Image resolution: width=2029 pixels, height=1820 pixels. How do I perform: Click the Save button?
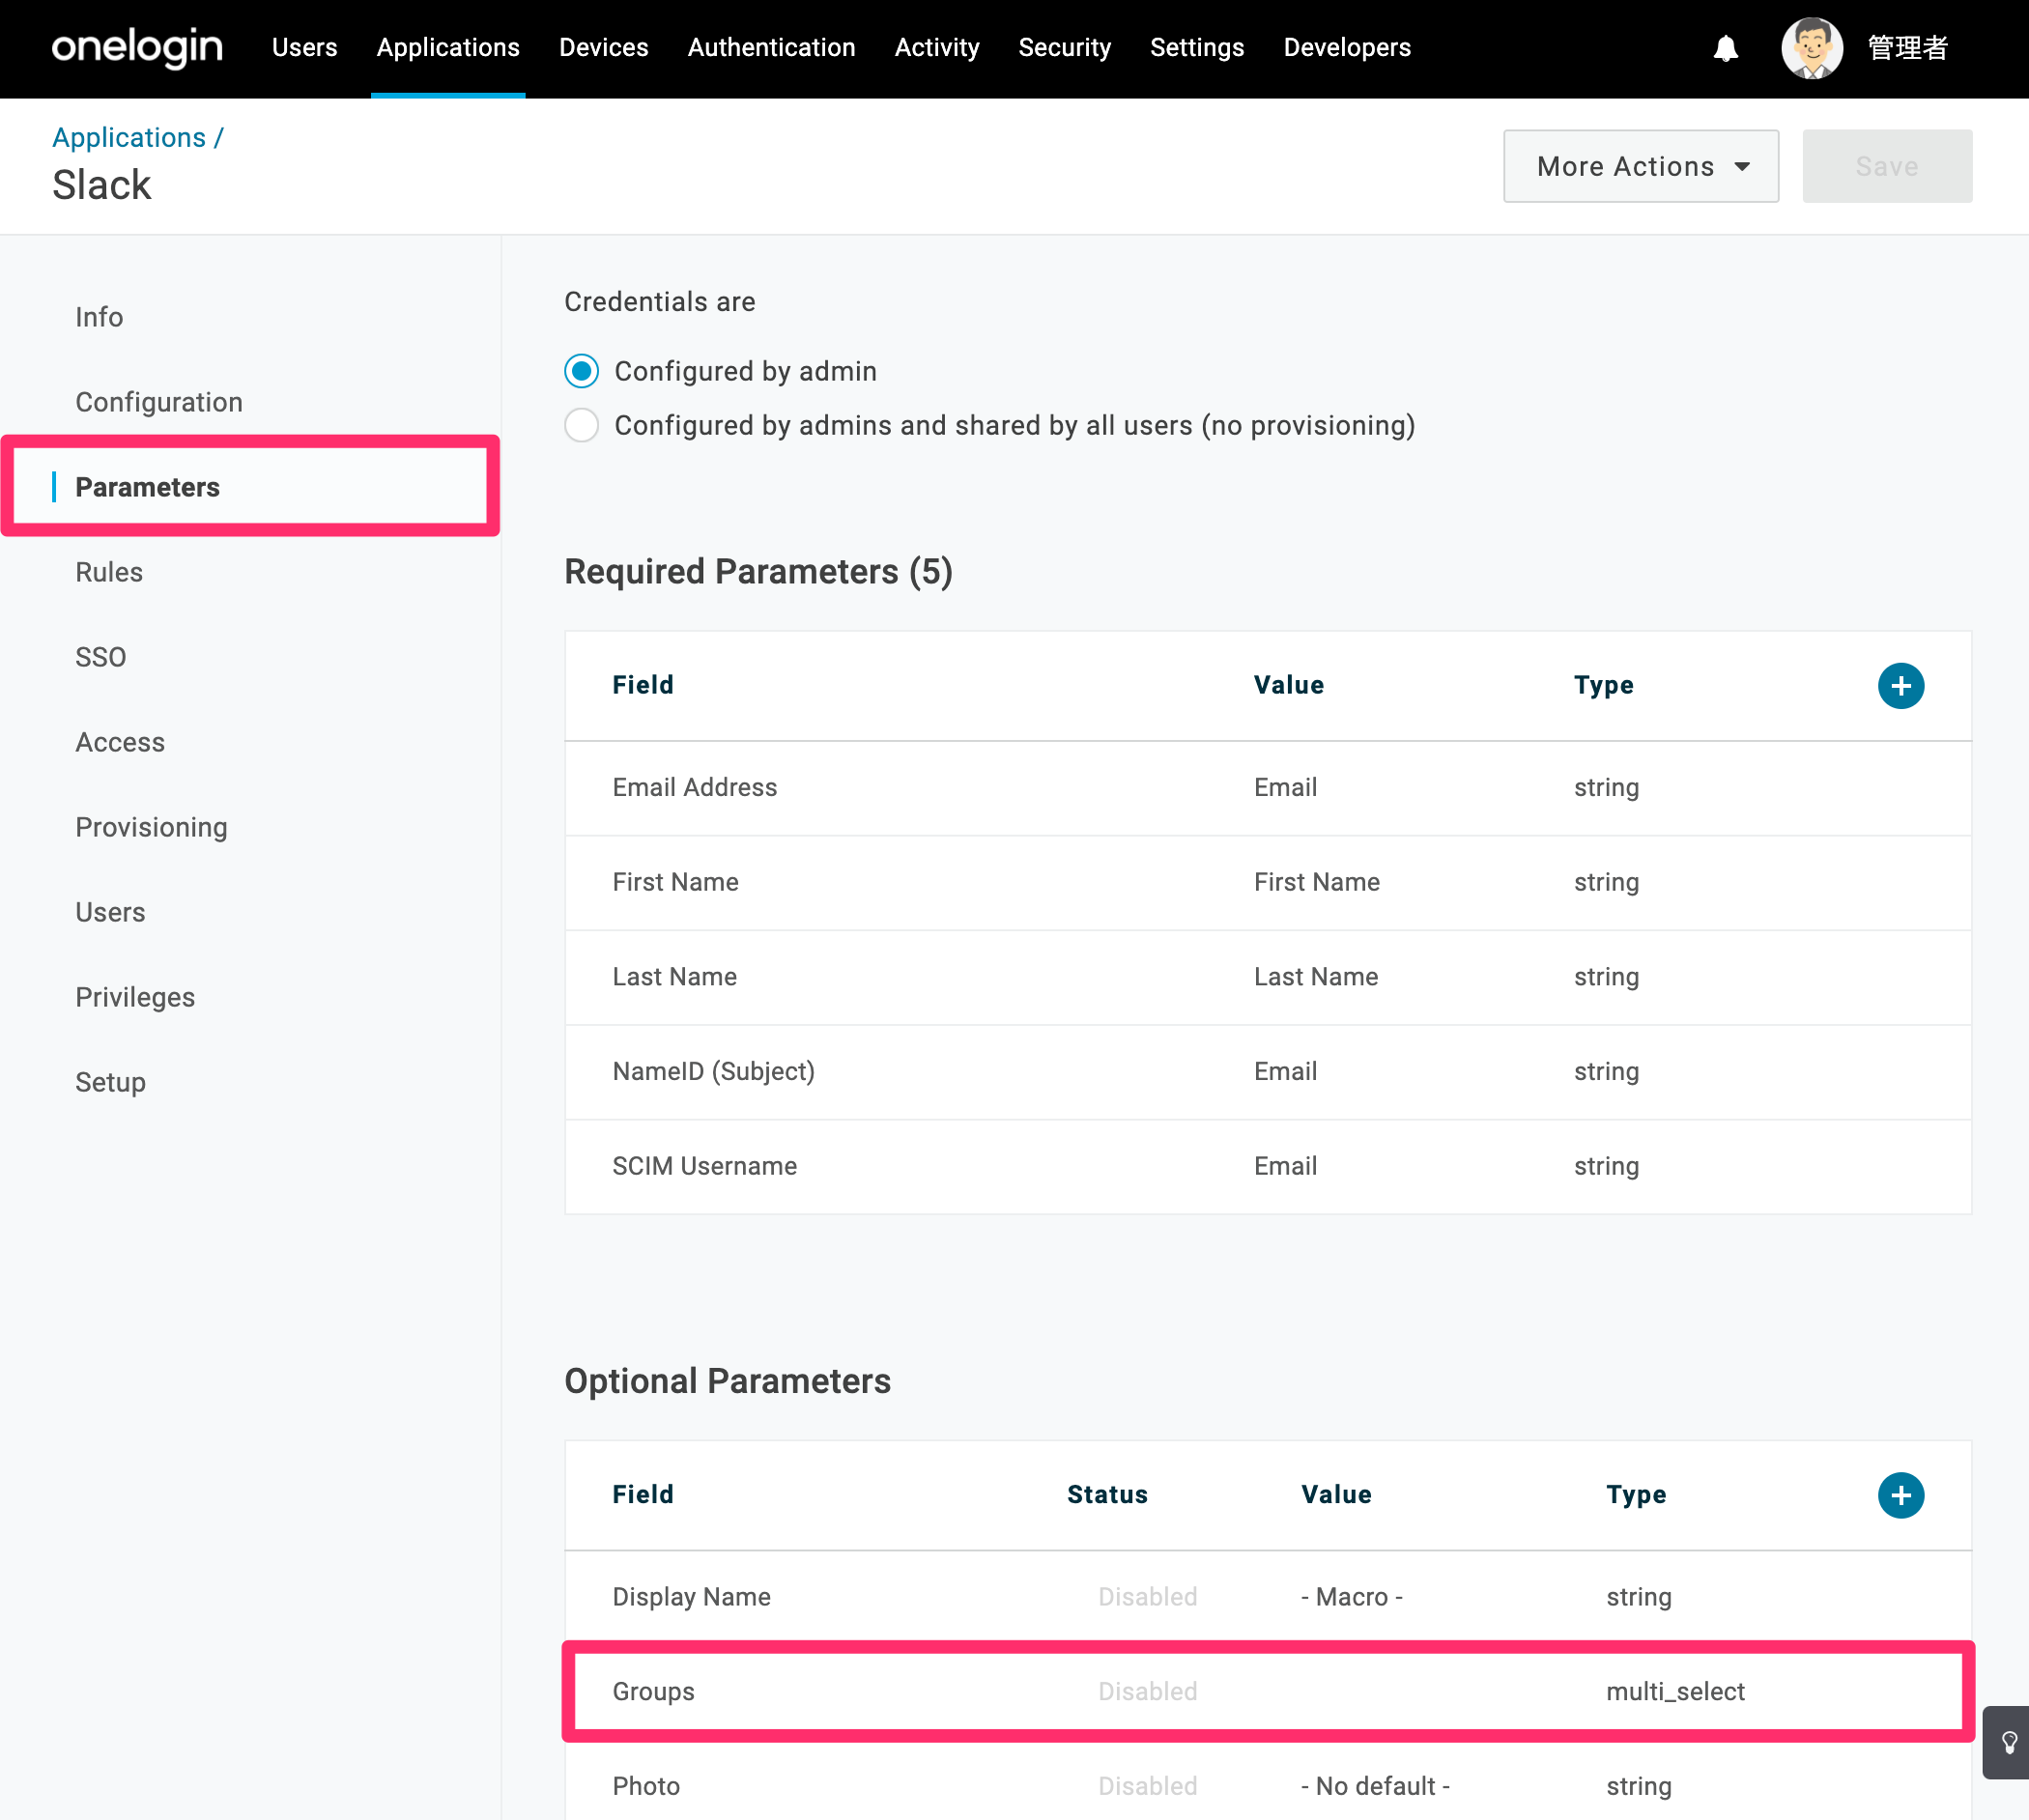tap(1886, 166)
